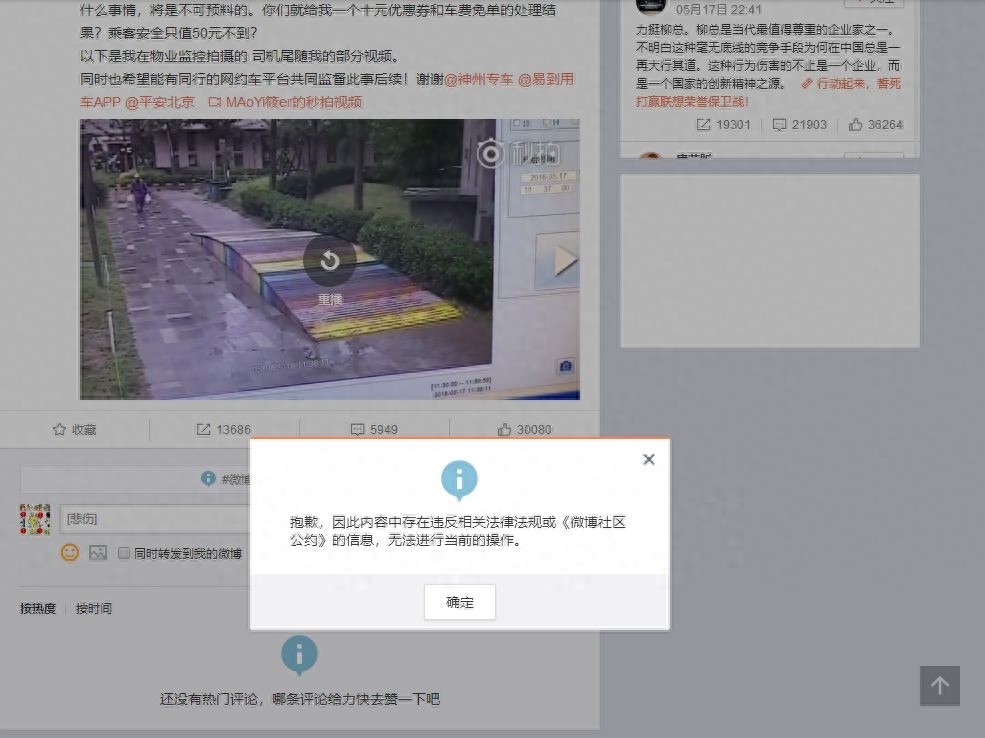Image resolution: width=985 pixels, height=738 pixels.
Task: Focus the comment input field
Action: coord(155,519)
